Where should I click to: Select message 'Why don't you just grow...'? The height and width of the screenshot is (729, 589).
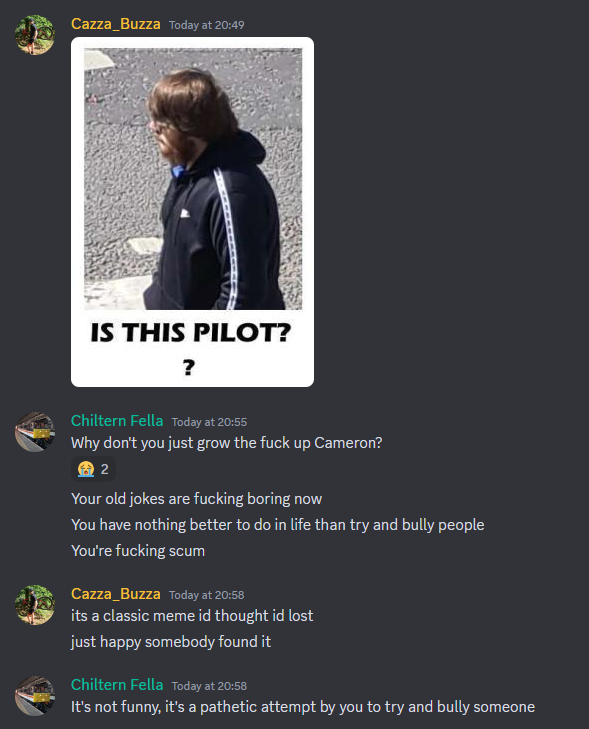point(226,443)
